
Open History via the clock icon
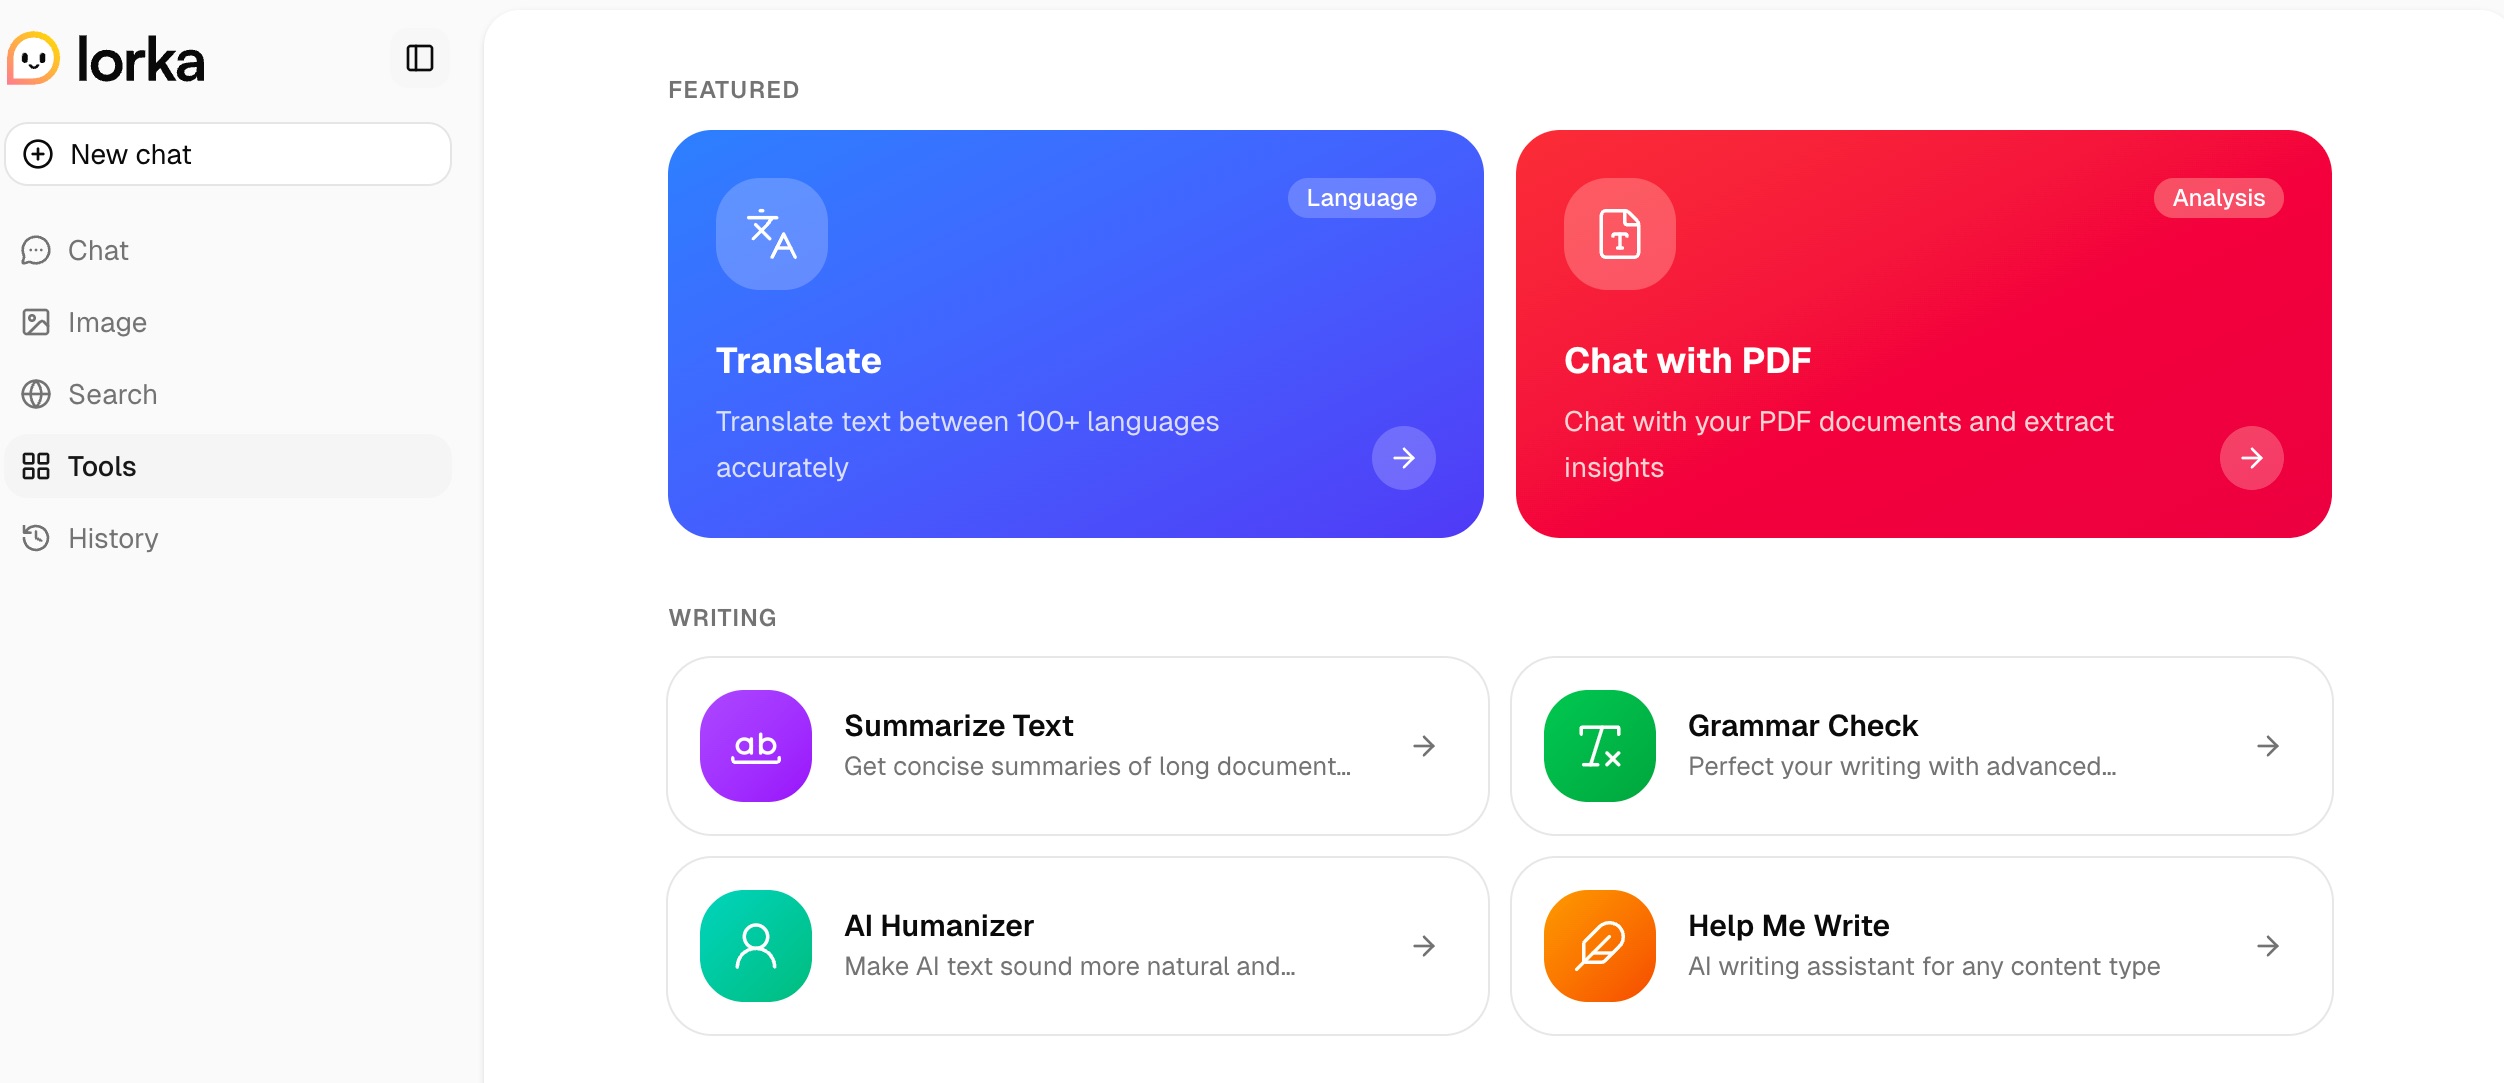(37, 538)
